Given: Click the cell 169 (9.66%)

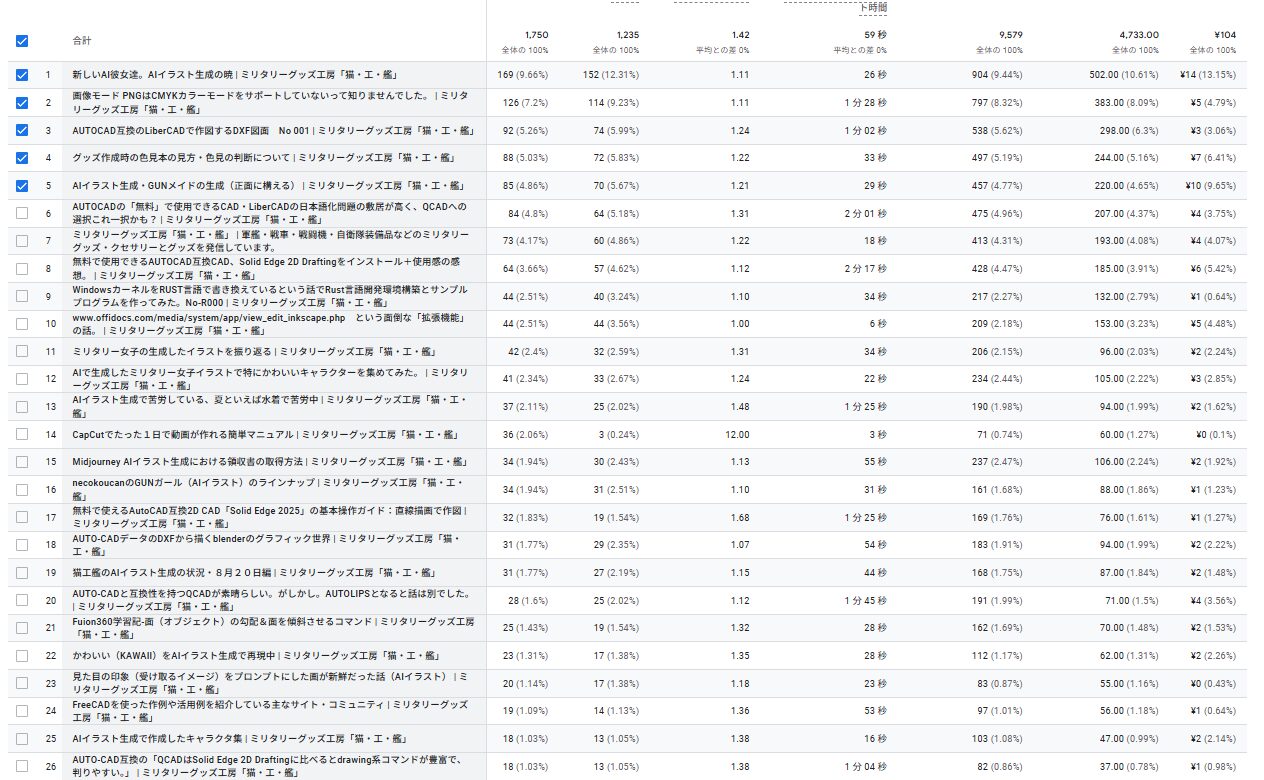Looking at the screenshot, I should [522, 75].
